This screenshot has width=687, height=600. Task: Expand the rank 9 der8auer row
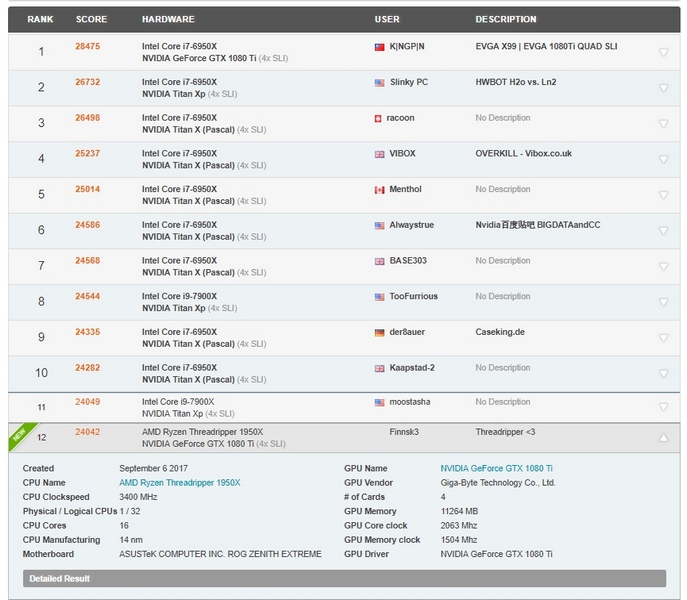(x=663, y=338)
